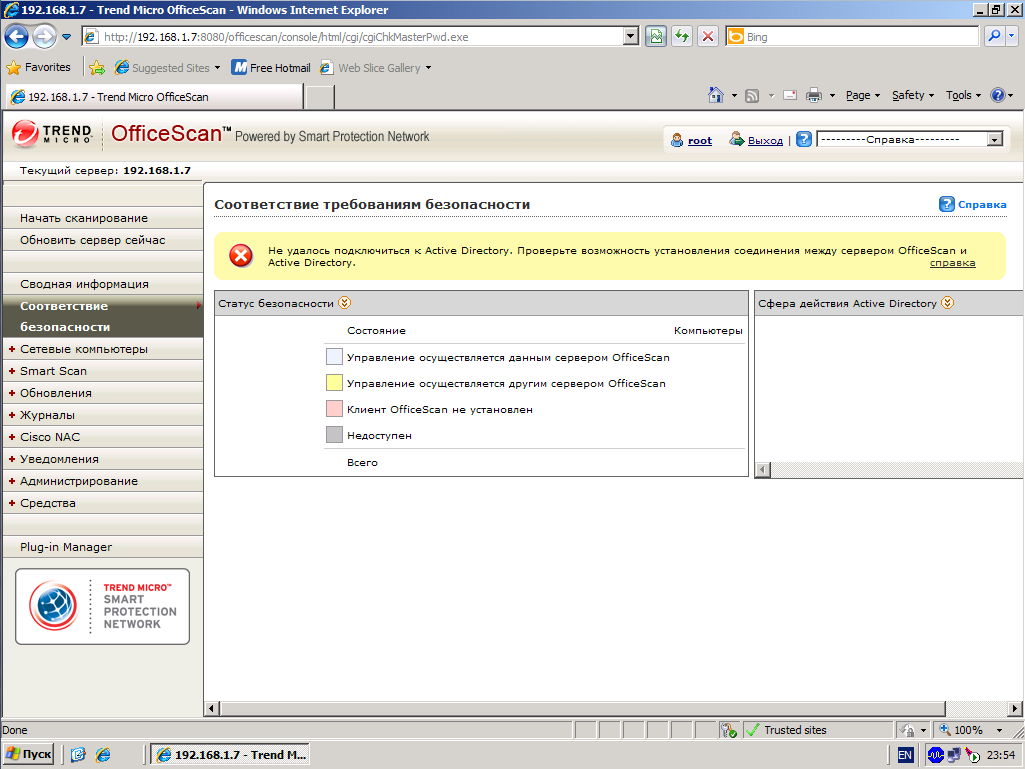Image resolution: width=1025 pixels, height=769 pixels.
Task: Collapse Сфера действия Active Directory chevron
Action: pos(947,303)
